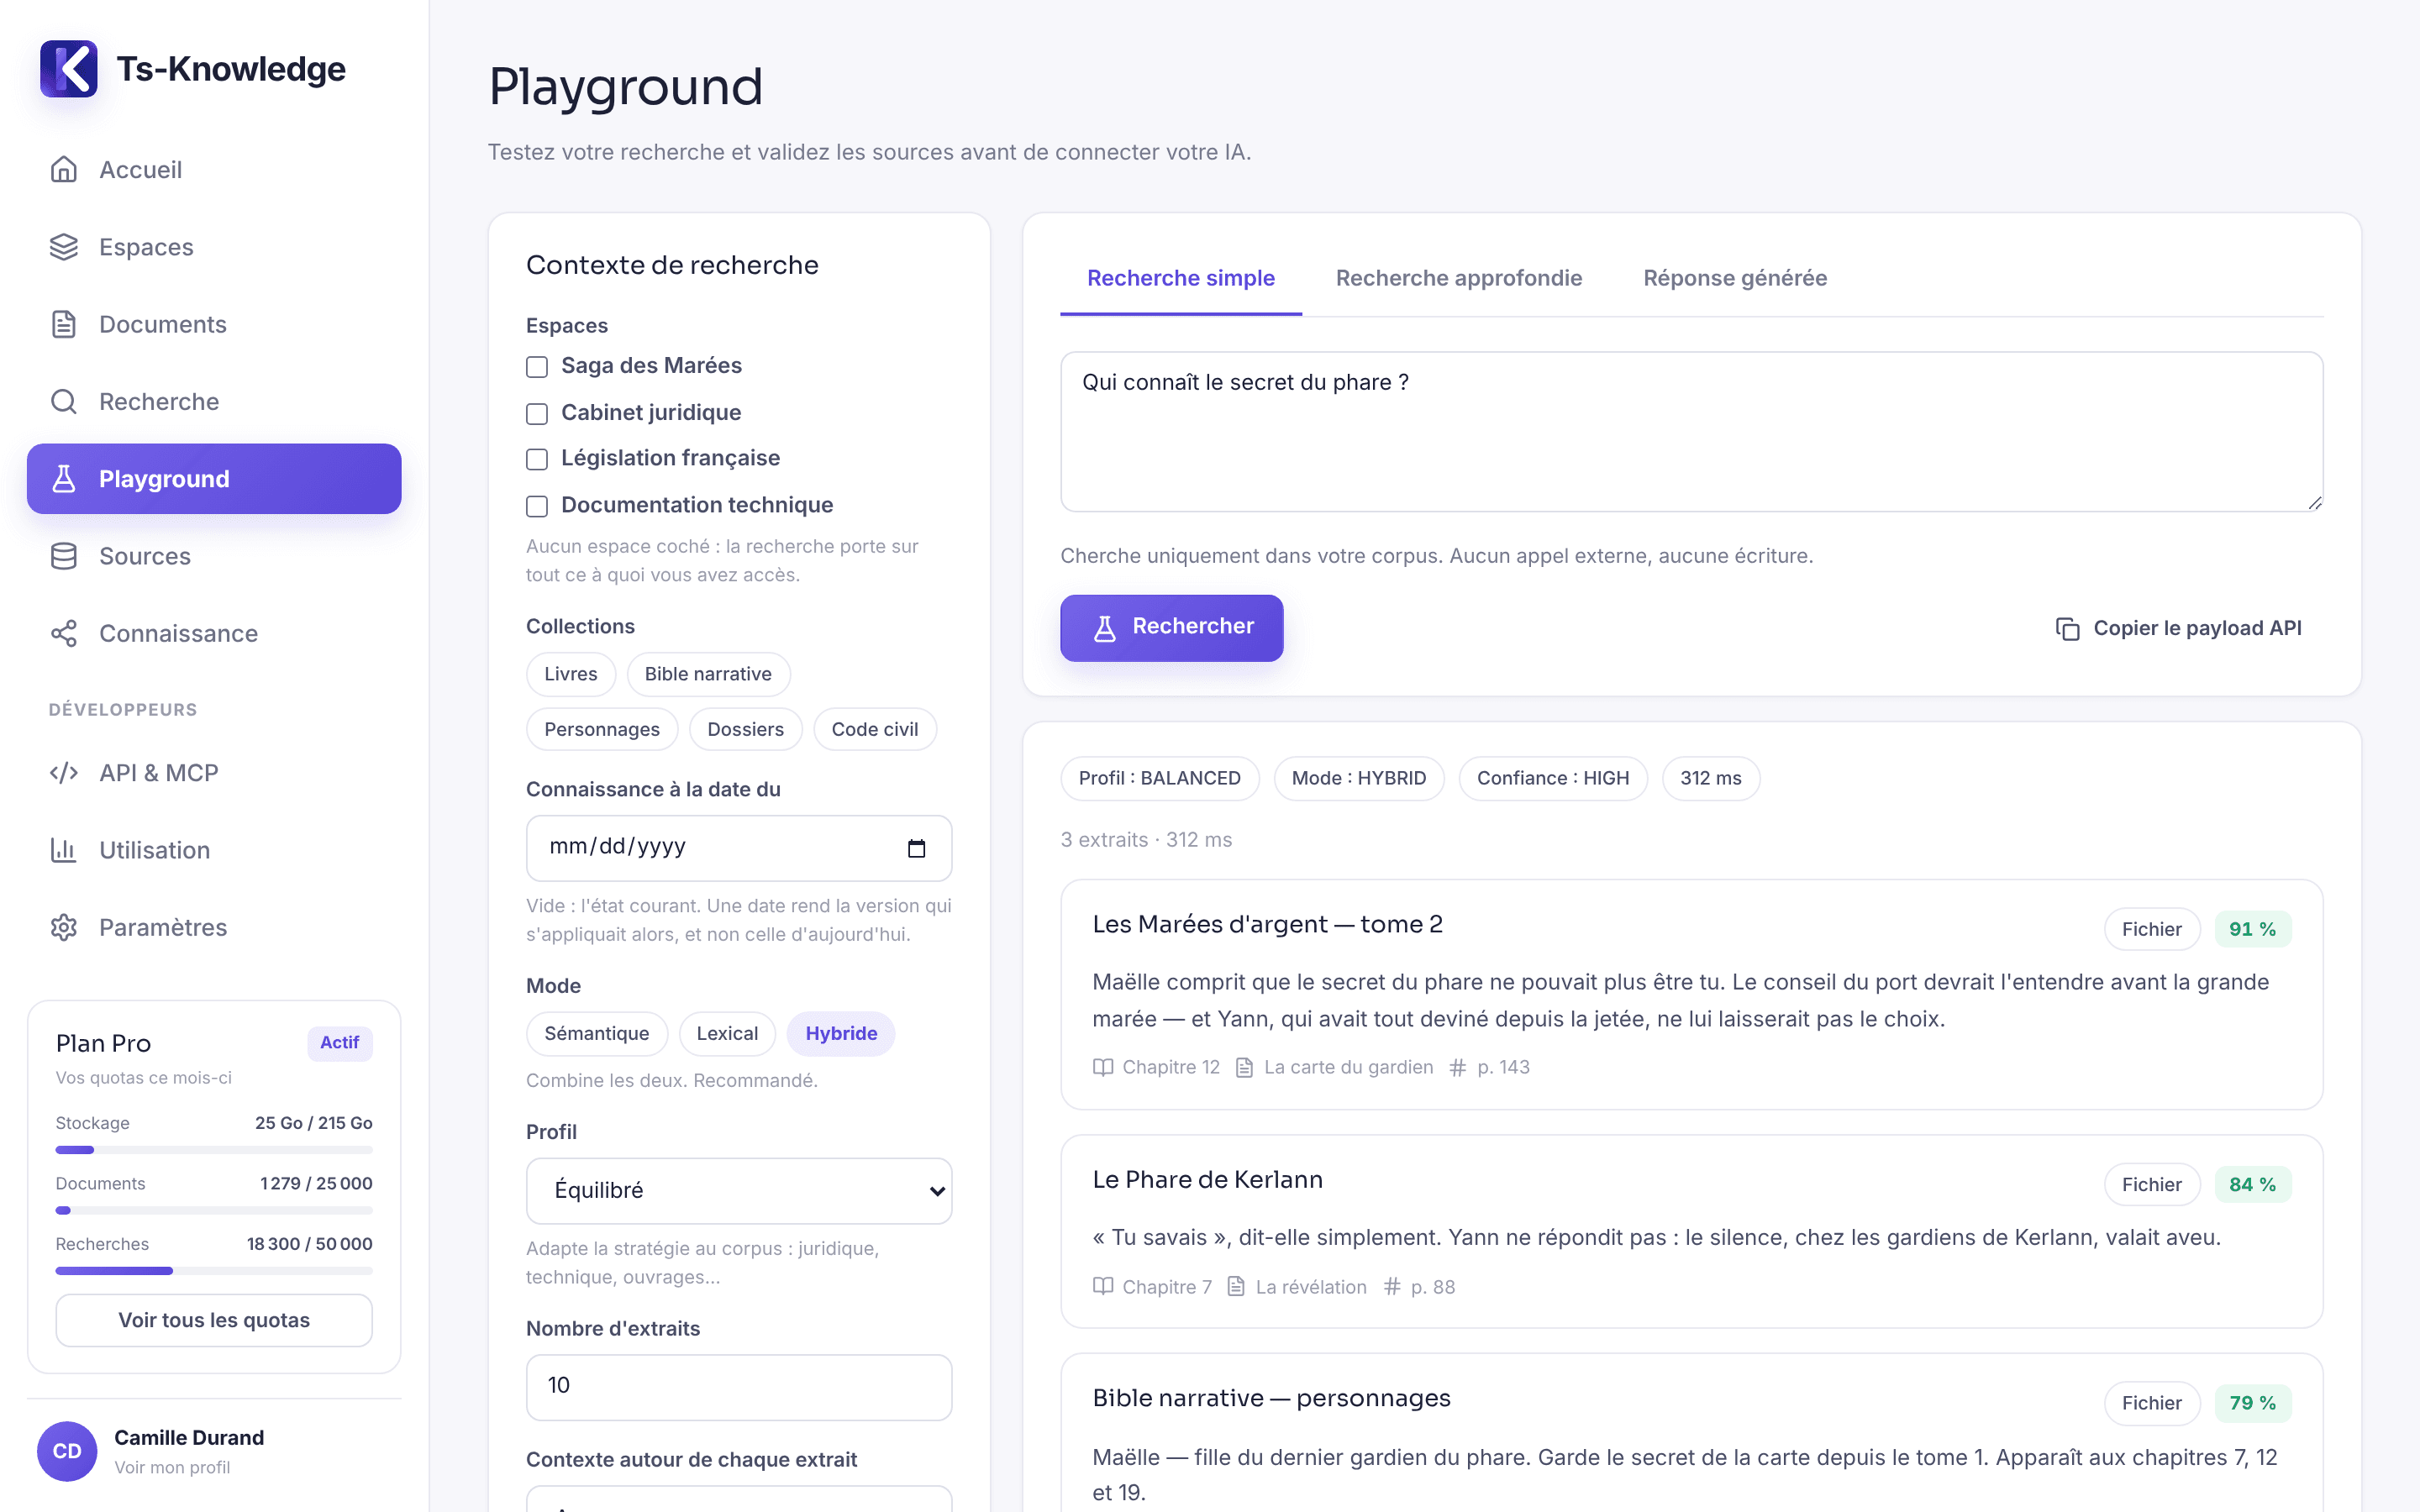Open Sources via the database icon

coord(64,556)
